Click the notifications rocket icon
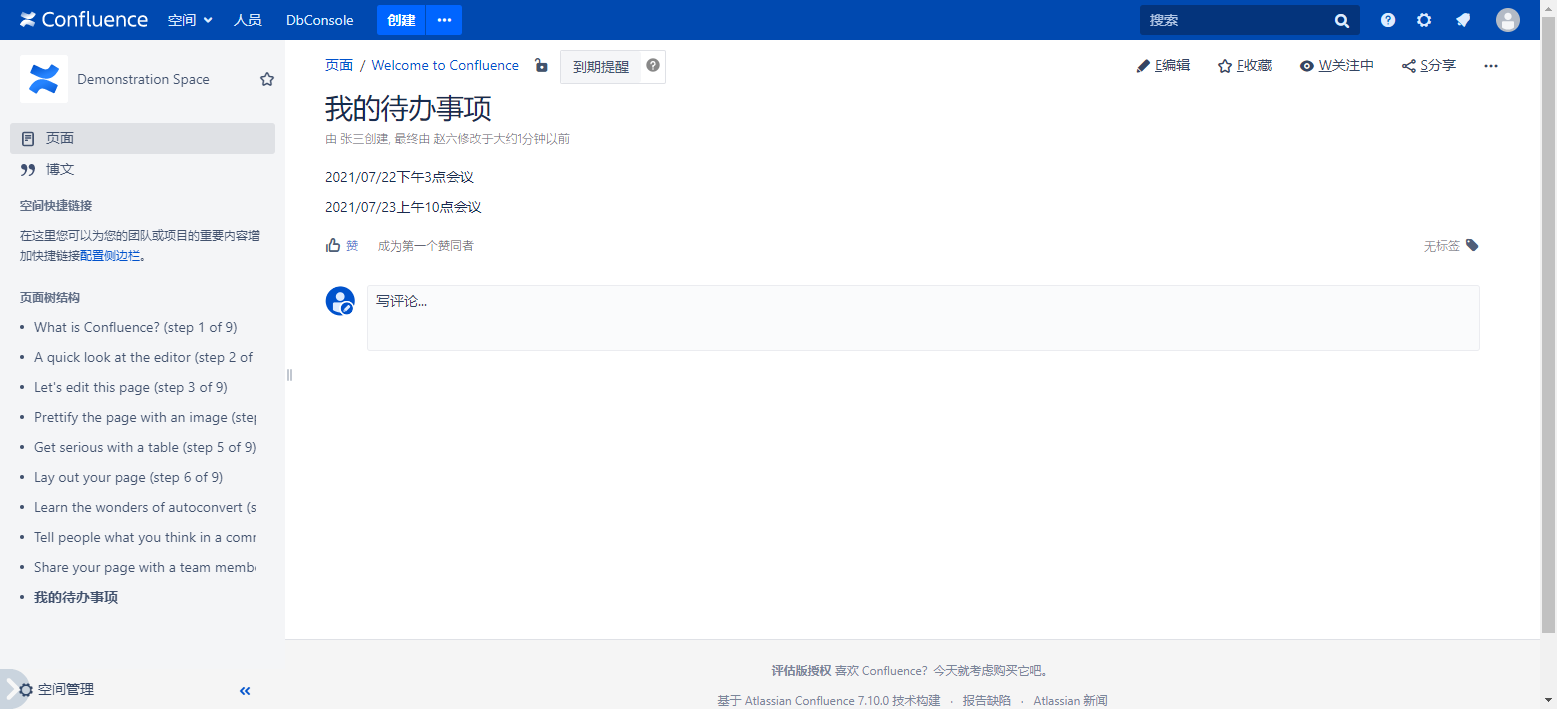Viewport: 1557px width, 709px height. click(1463, 20)
